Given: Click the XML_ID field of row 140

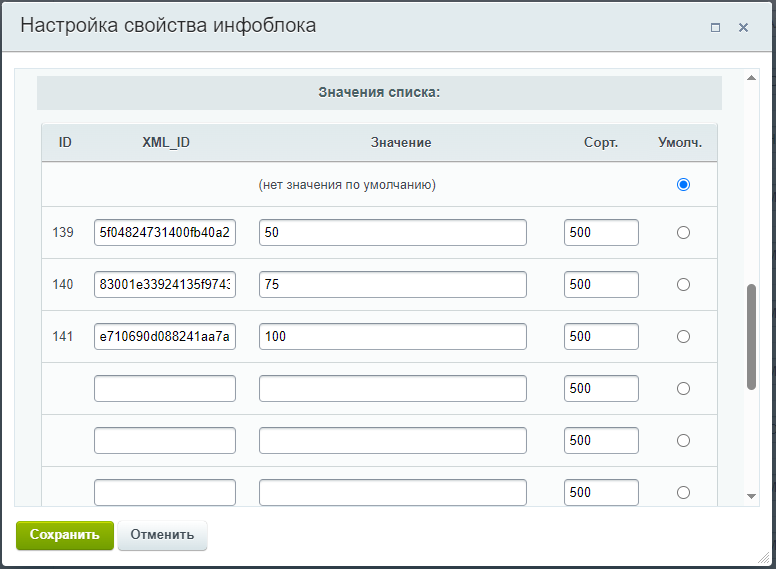Looking at the screenshot, I should (x=165, y=284).
